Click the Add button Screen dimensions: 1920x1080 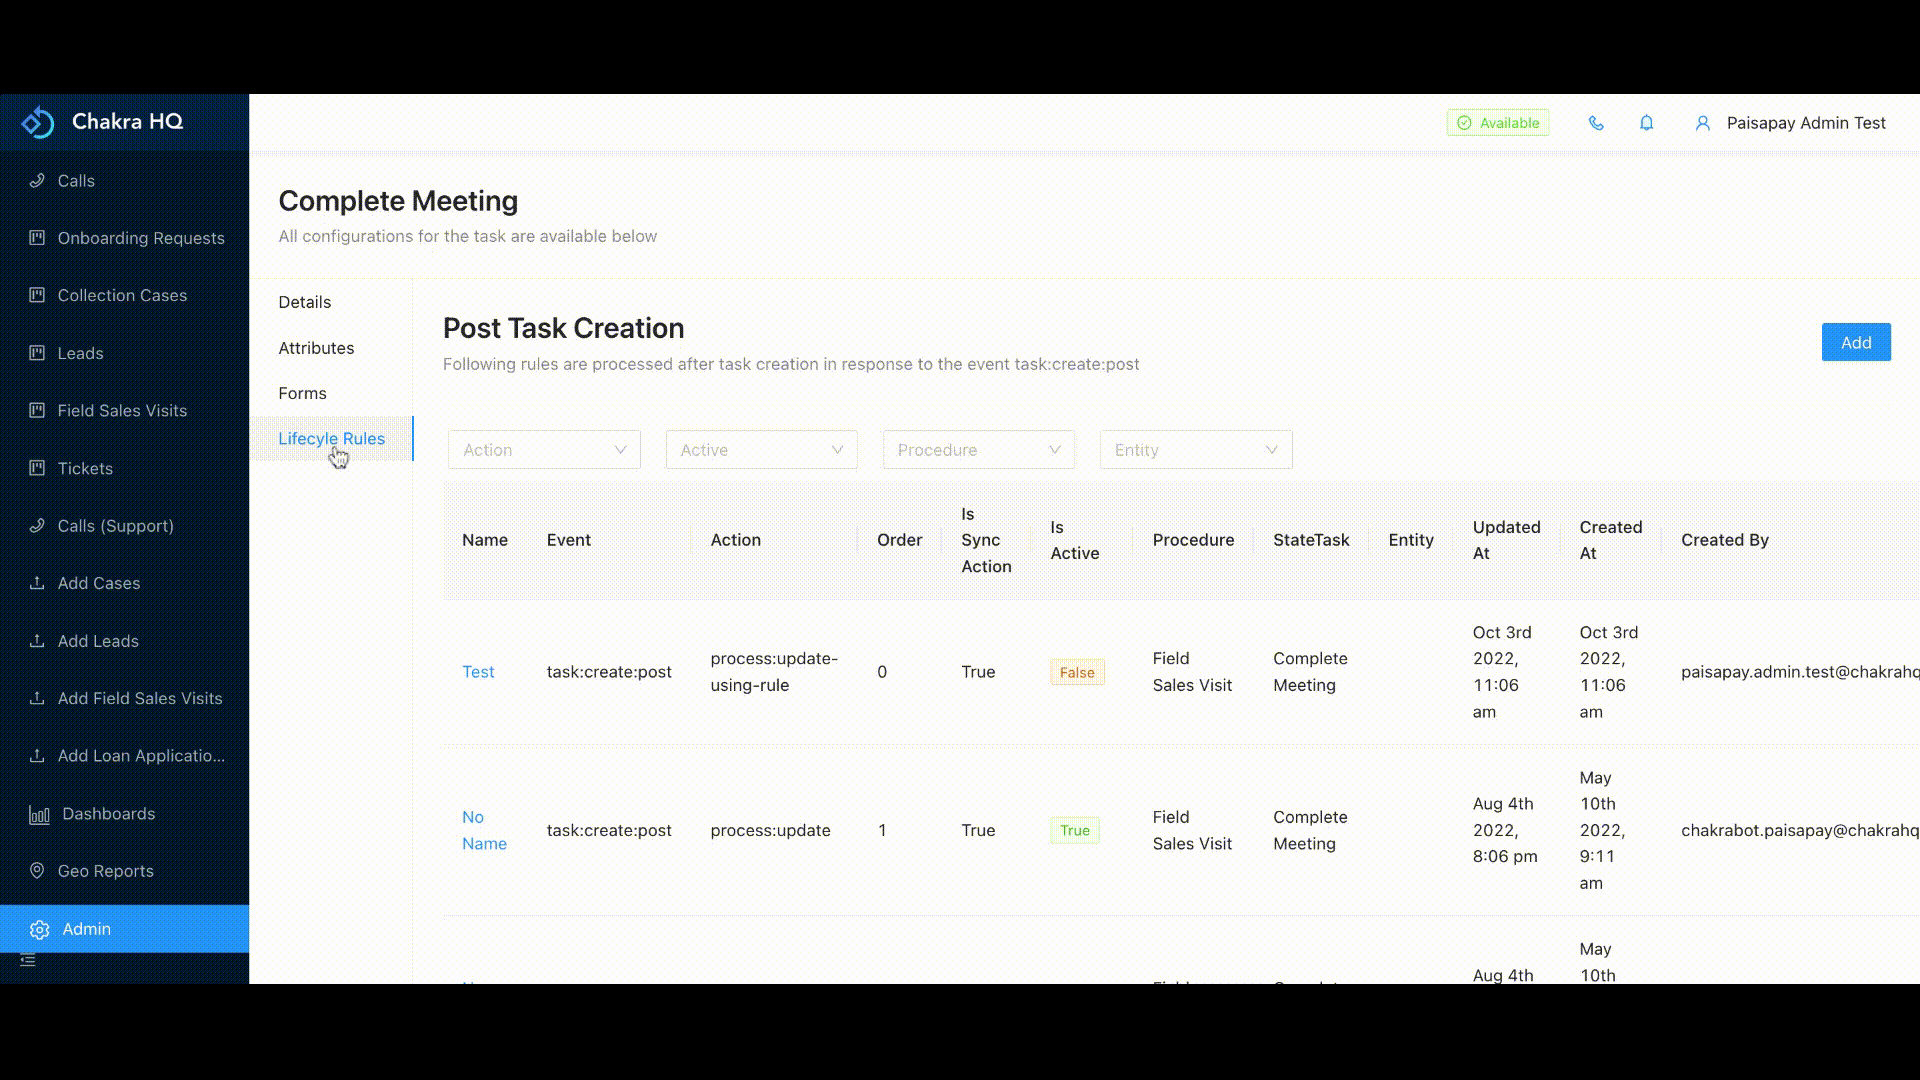click(x=1856, y=342)
